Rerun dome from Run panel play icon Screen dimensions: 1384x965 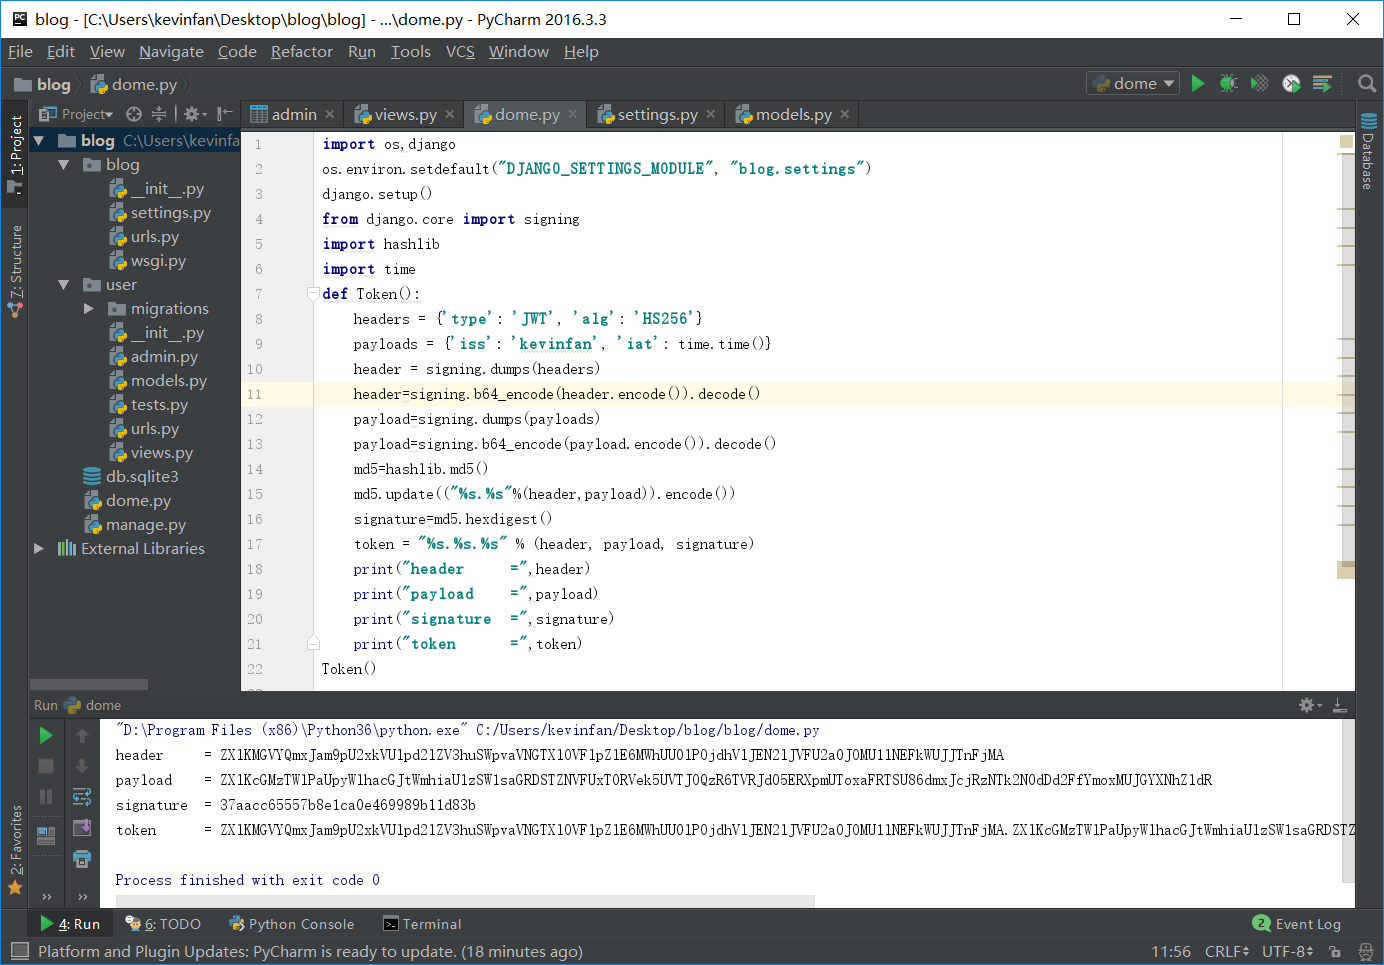point(46,736)
